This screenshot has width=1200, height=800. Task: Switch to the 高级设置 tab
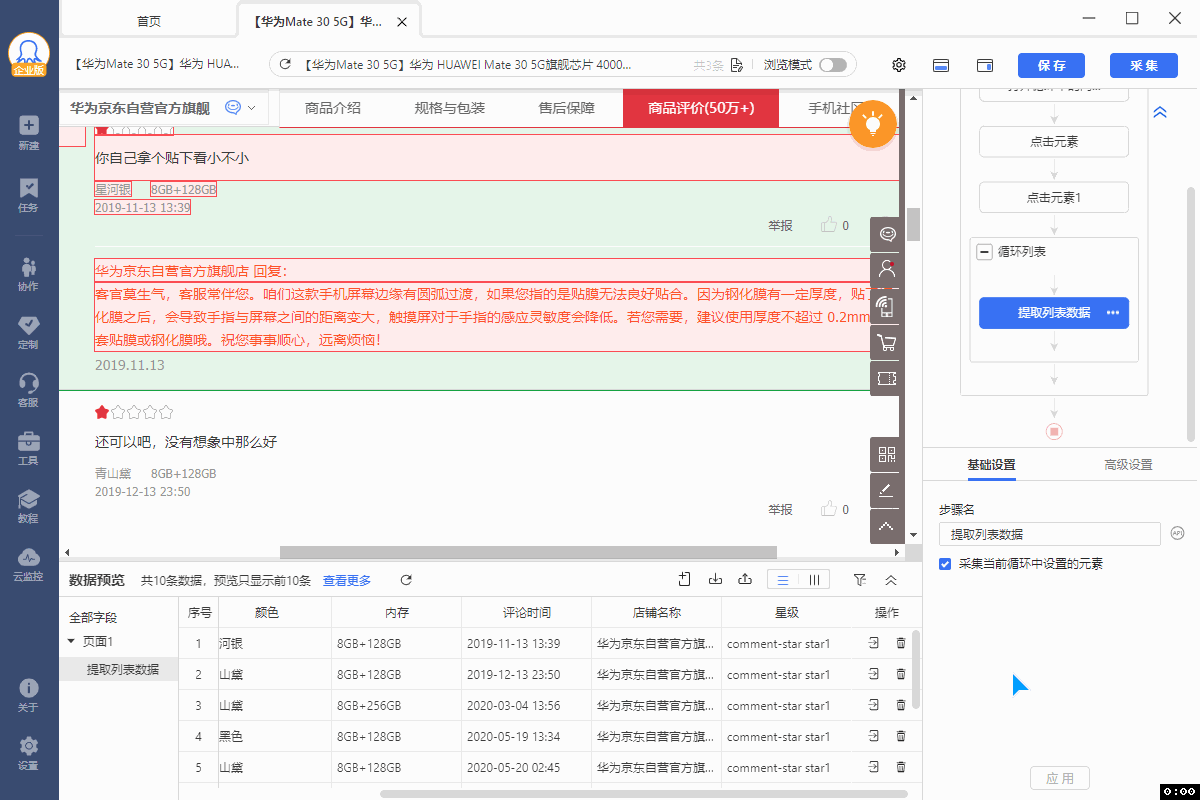pos(1128,465)
